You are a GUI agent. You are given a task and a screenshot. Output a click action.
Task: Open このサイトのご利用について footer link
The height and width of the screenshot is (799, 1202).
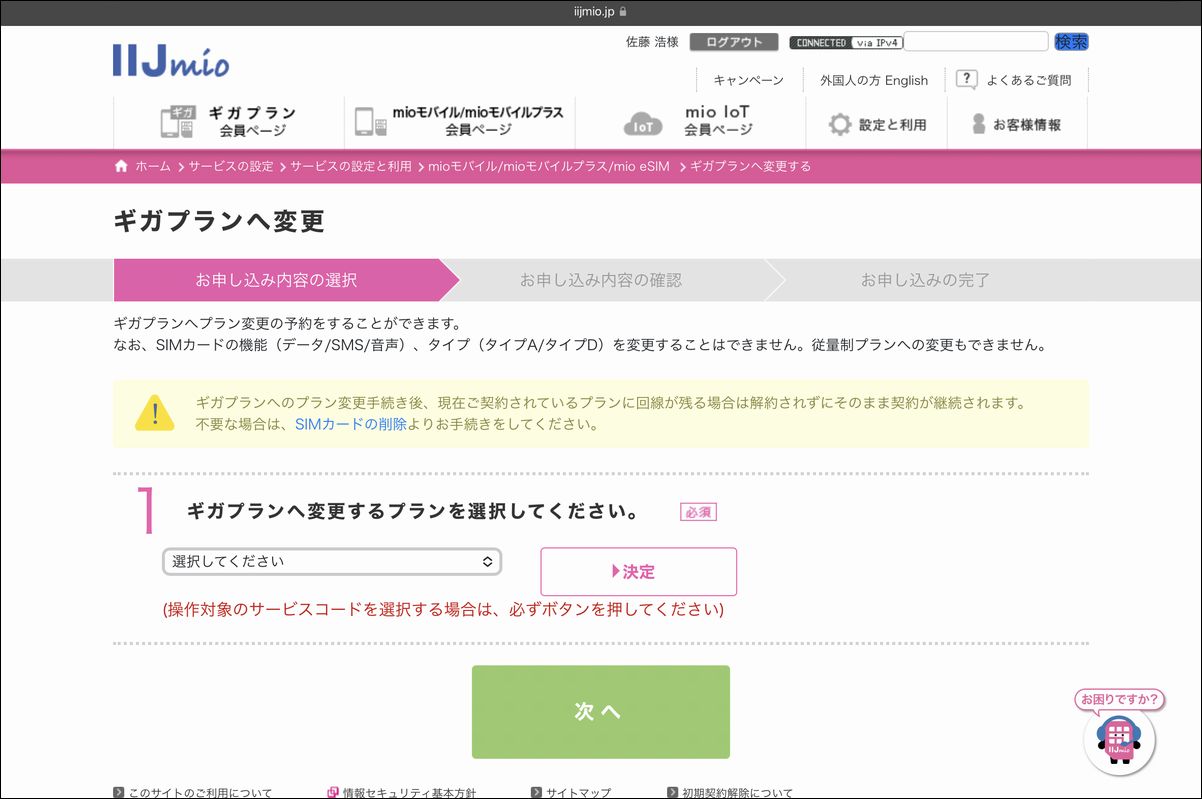coord(200,793)
